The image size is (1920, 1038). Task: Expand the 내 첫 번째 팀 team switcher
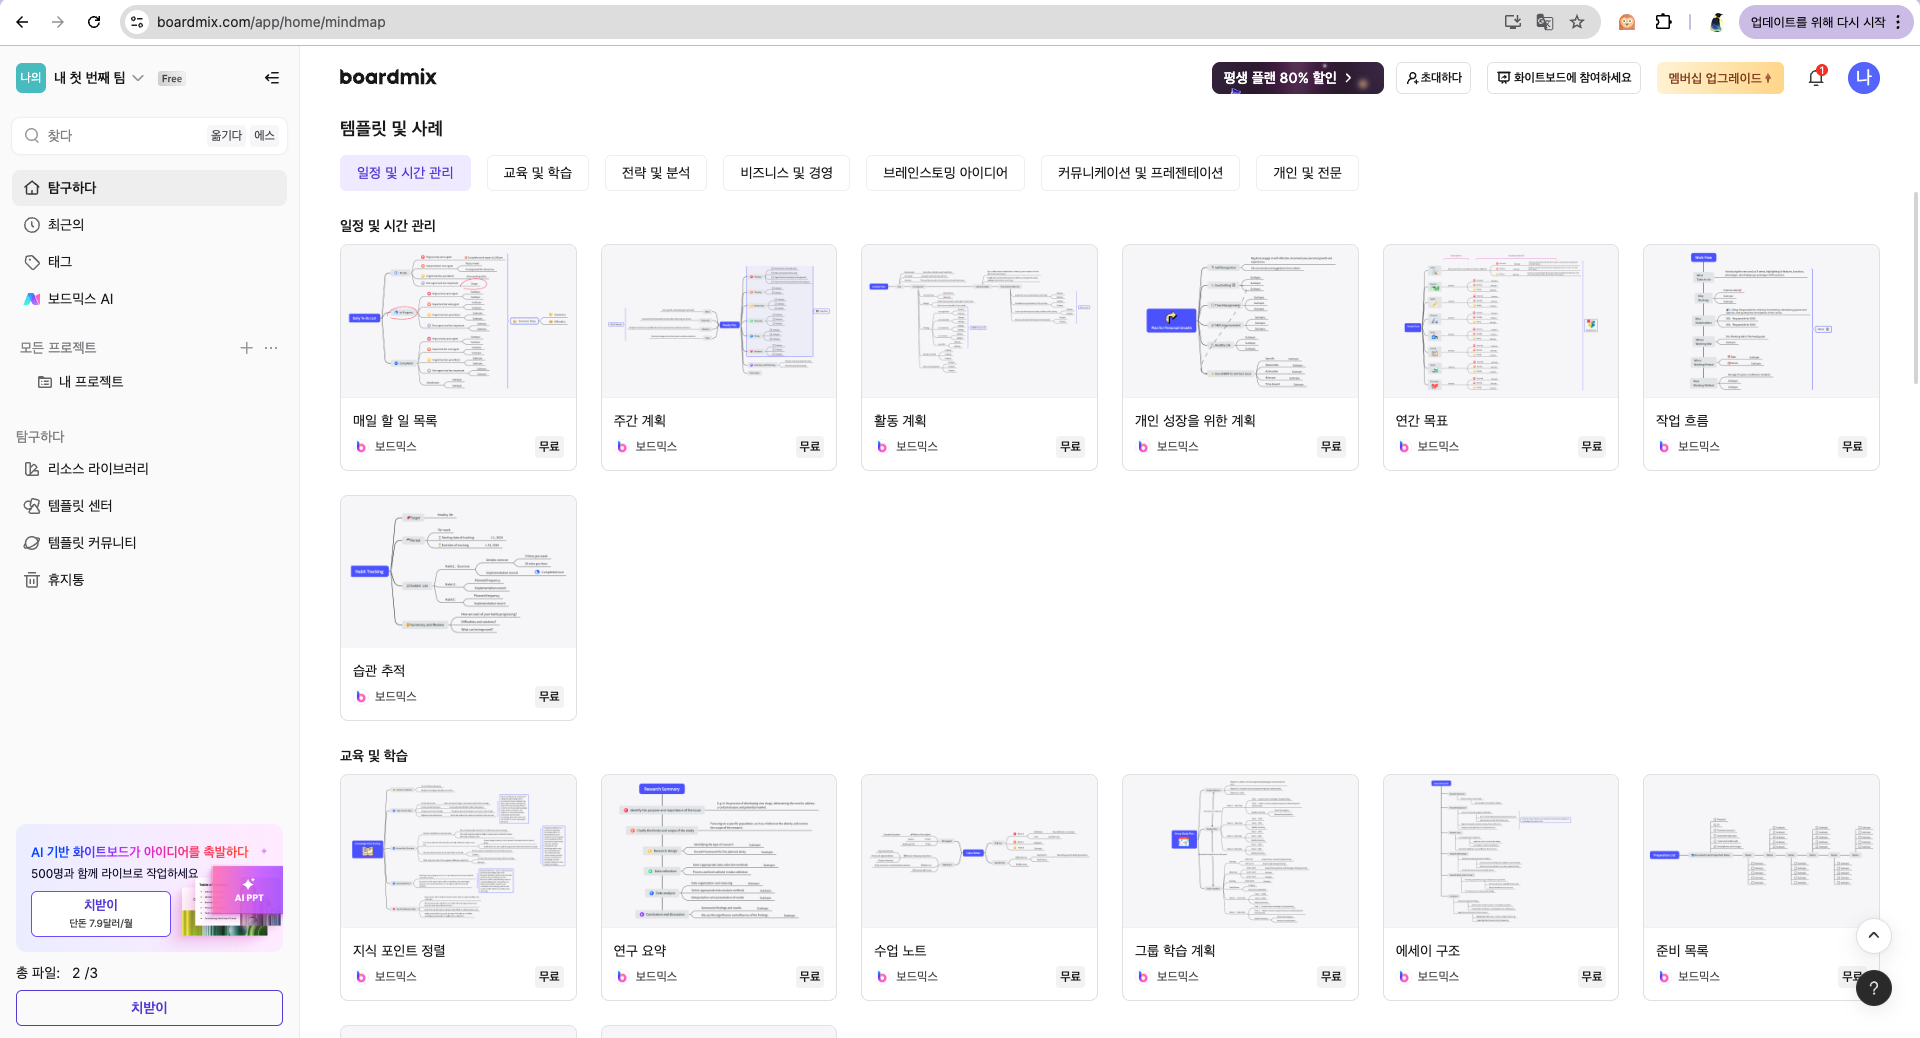pos(138,77)
